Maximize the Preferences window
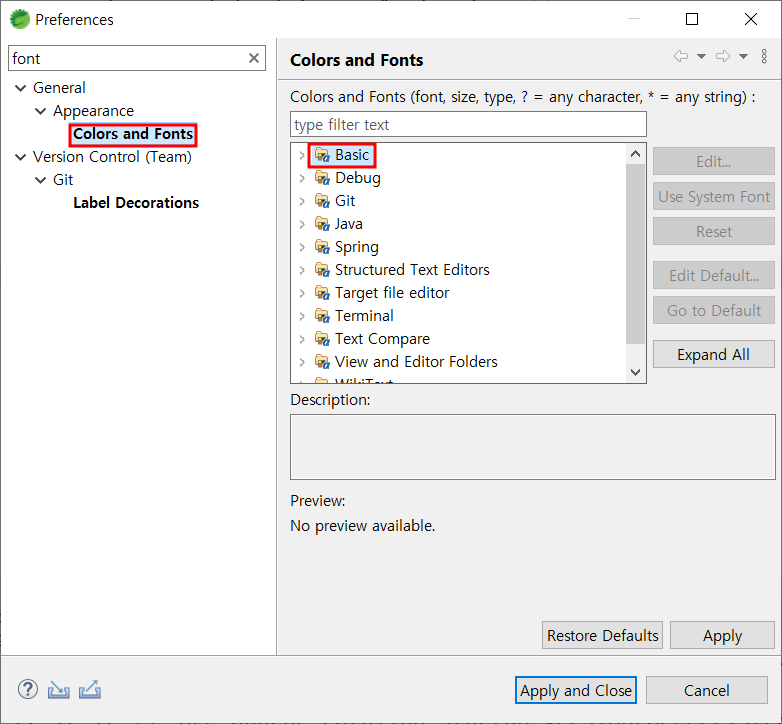Screen dimensions: 782x724 tap(692, 19)
